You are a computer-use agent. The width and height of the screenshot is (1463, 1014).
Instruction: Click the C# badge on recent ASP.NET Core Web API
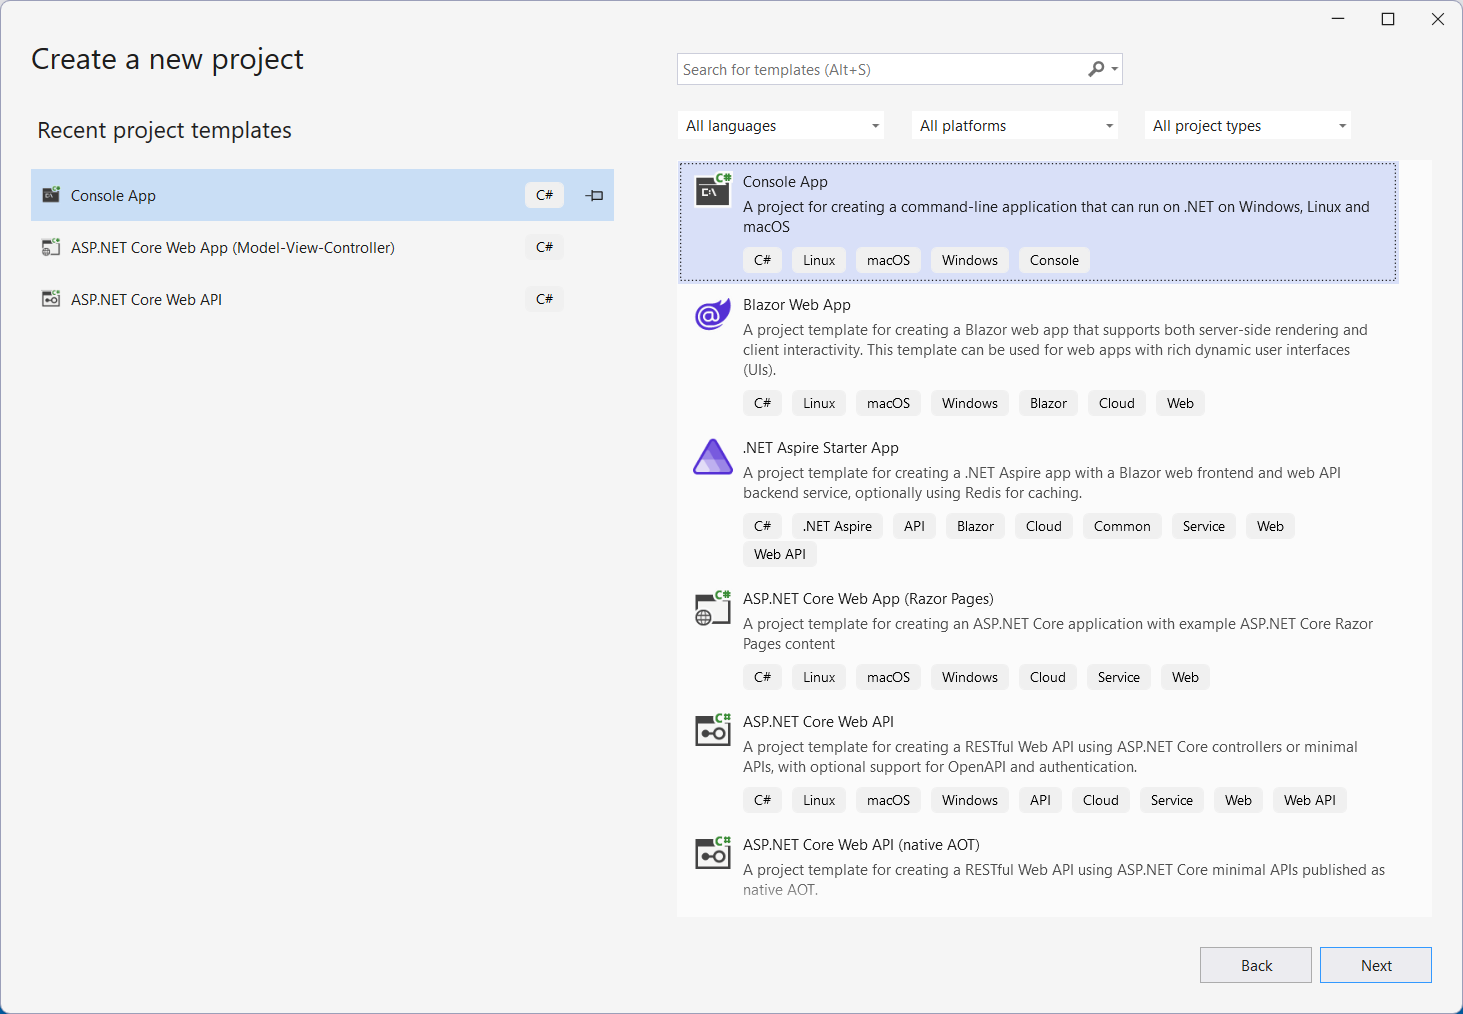point(544,299)
